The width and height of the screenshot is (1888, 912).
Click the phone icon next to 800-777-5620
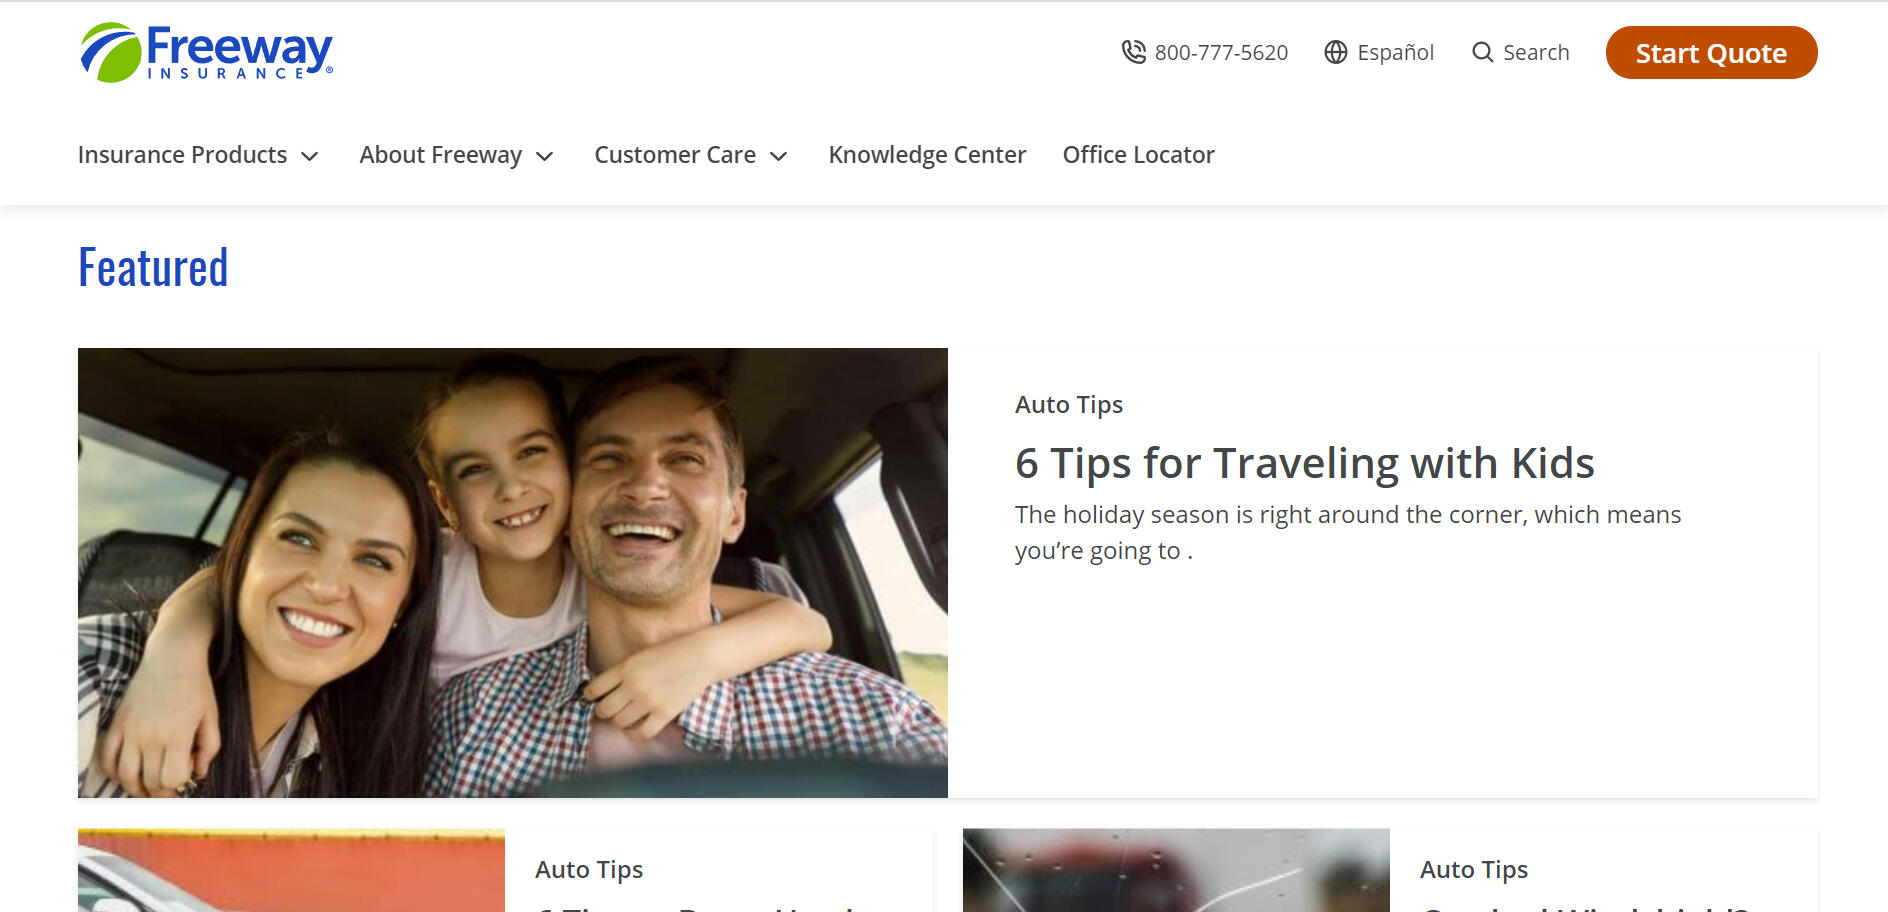tap(1133, 52)
